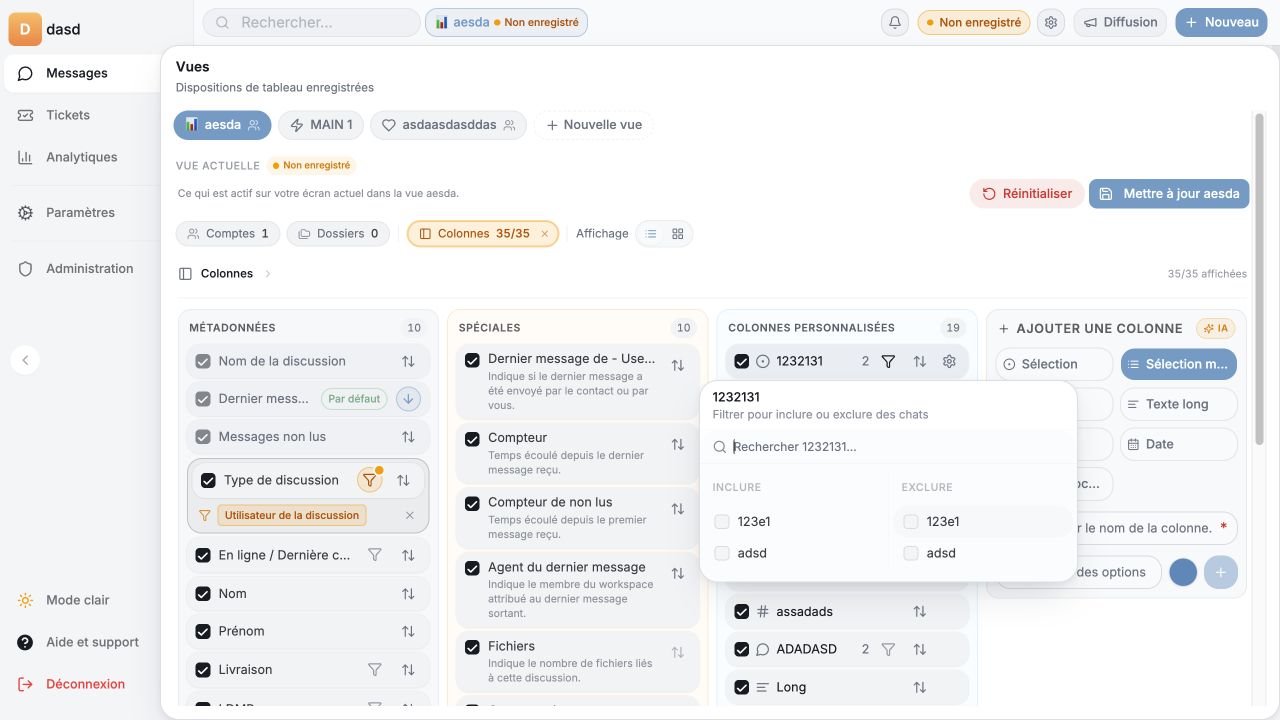Select the MAIN 1 view tab
The image size is (1280, 720).
coord(321,125)
